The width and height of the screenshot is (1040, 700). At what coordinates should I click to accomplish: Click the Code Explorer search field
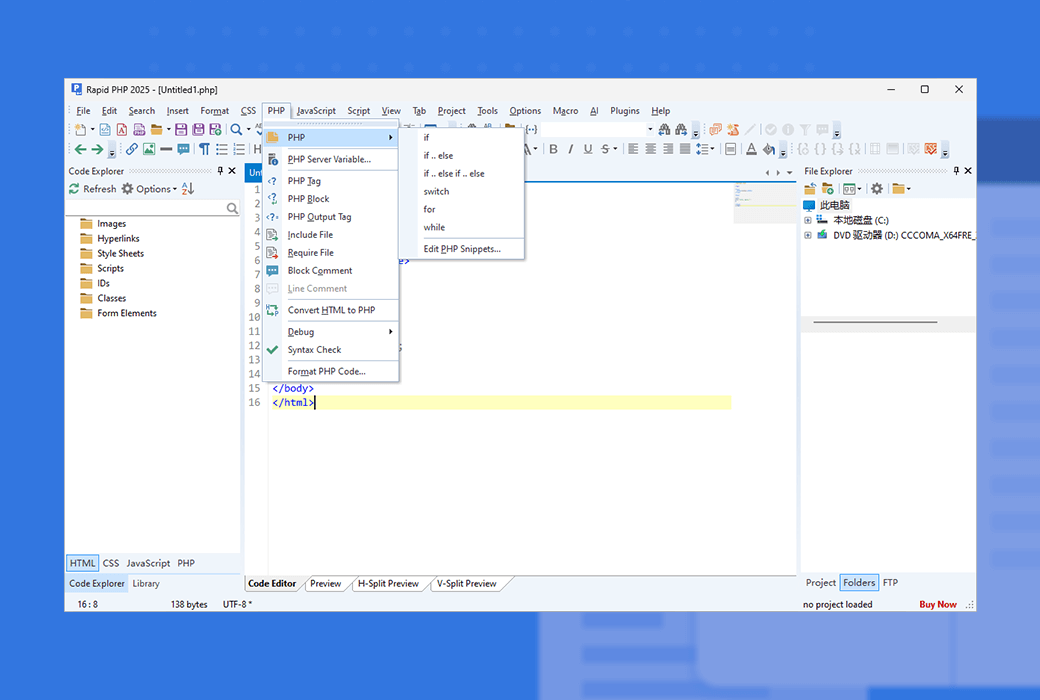(153, 208)
